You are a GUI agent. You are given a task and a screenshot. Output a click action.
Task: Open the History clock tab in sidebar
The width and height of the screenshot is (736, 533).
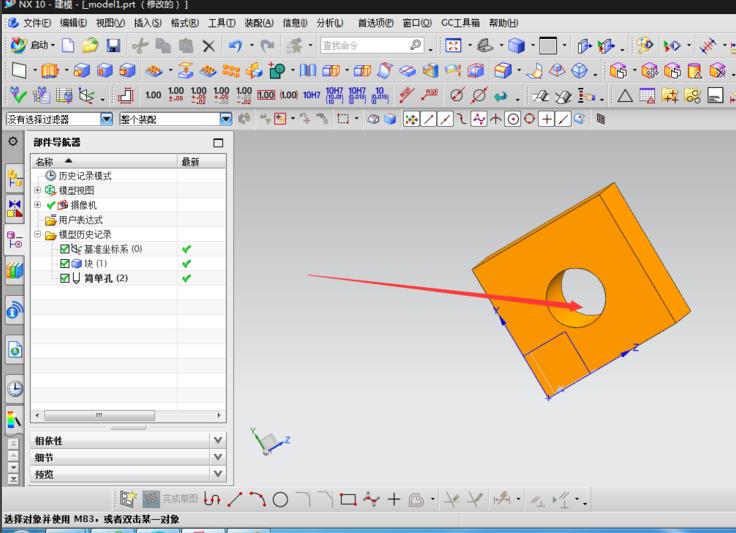coord(15,389)
